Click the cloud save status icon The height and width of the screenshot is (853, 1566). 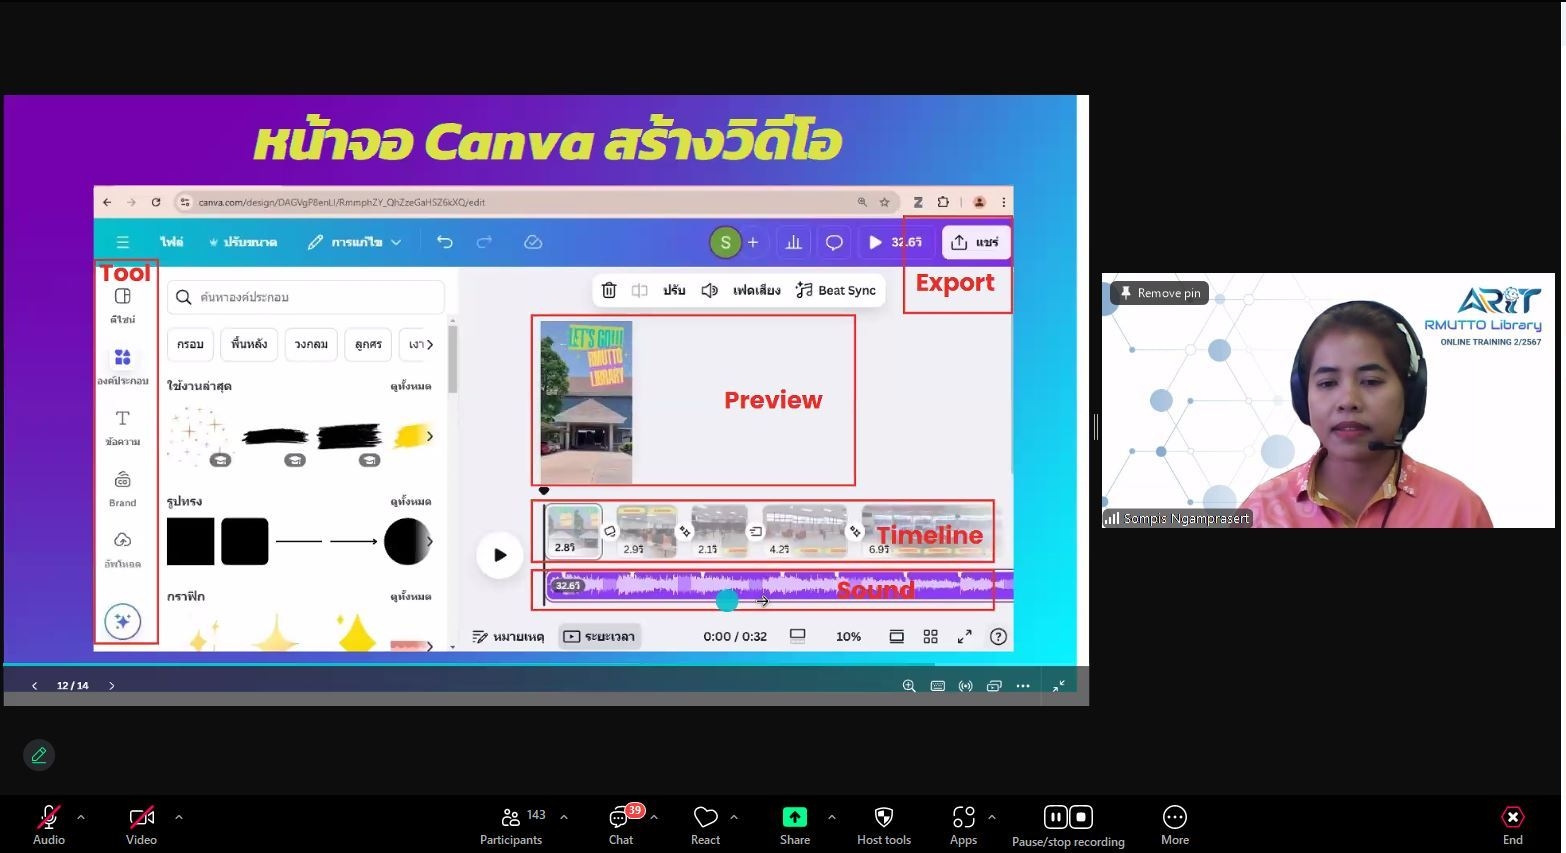pos(533,242)
